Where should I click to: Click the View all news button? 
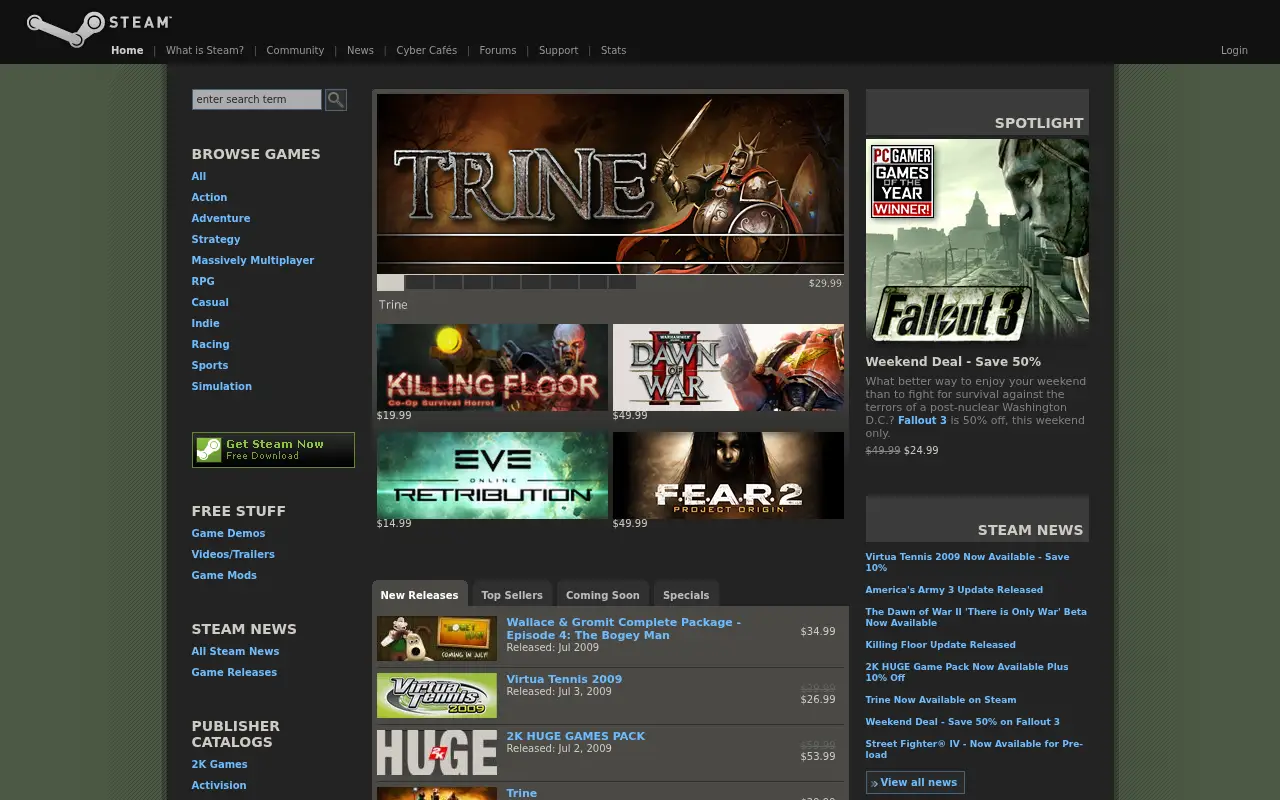[915, 782]
